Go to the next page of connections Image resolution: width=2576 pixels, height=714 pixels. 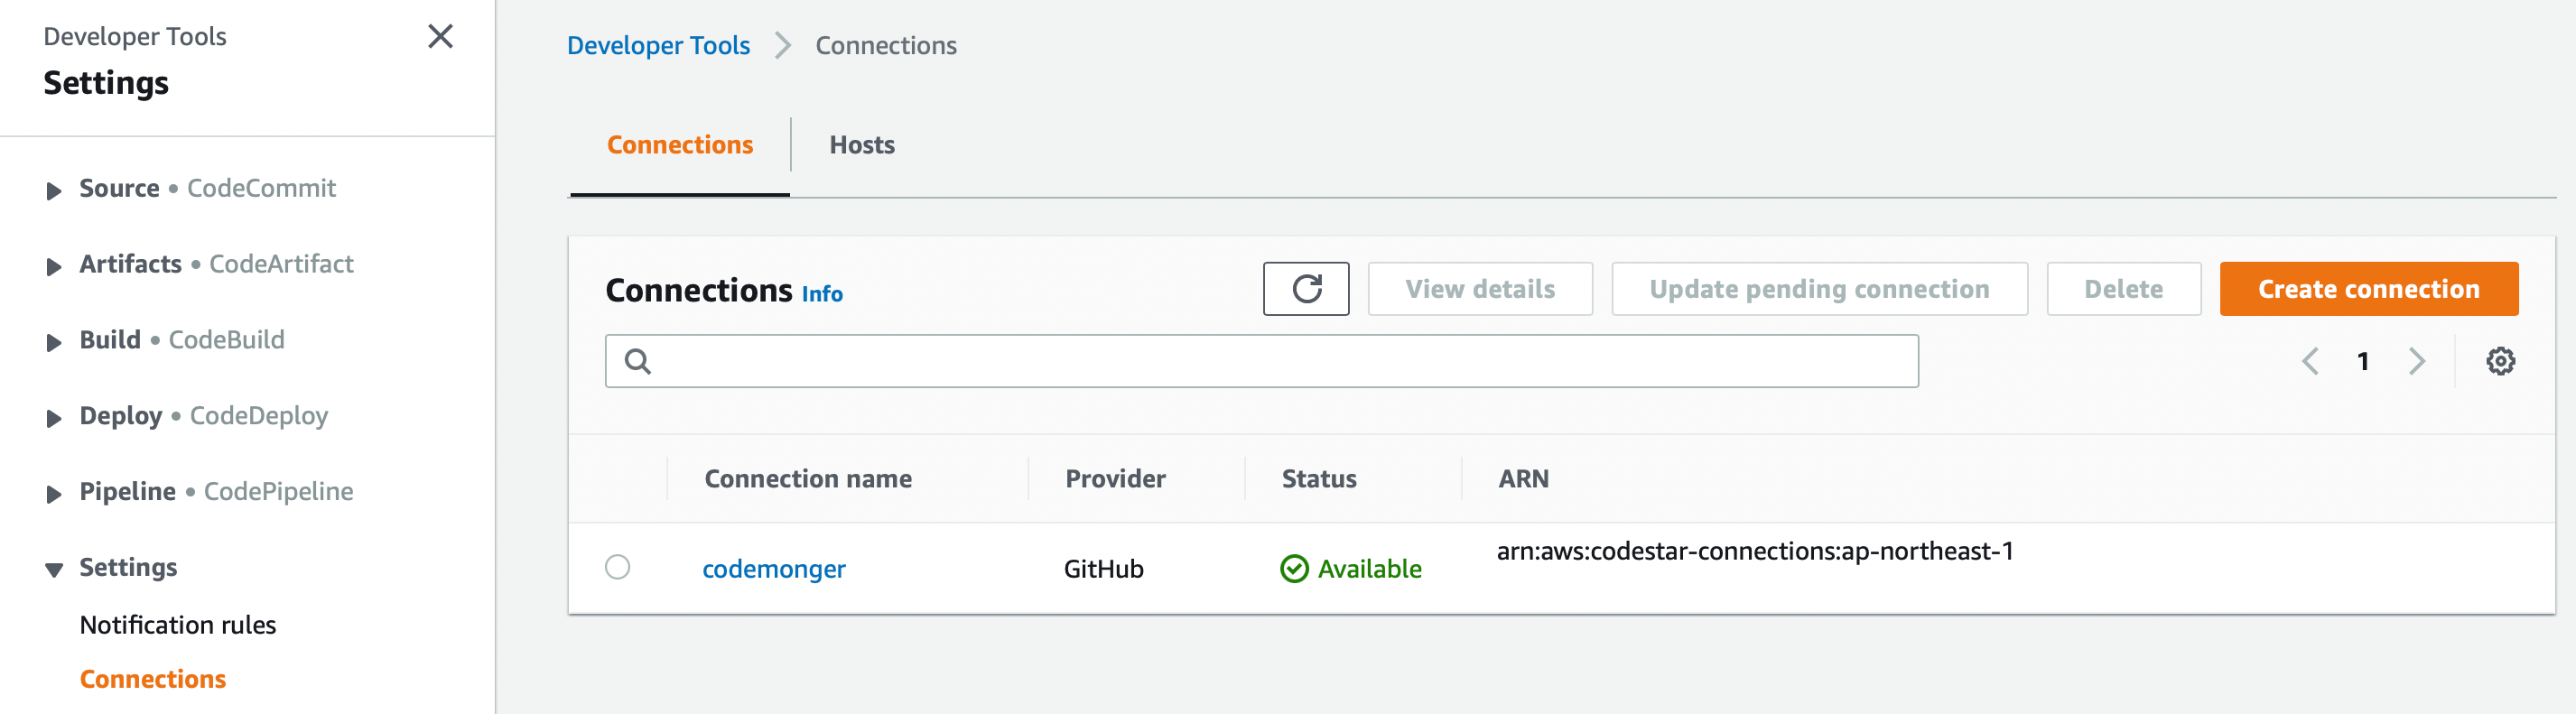[x=2418, y=361]
